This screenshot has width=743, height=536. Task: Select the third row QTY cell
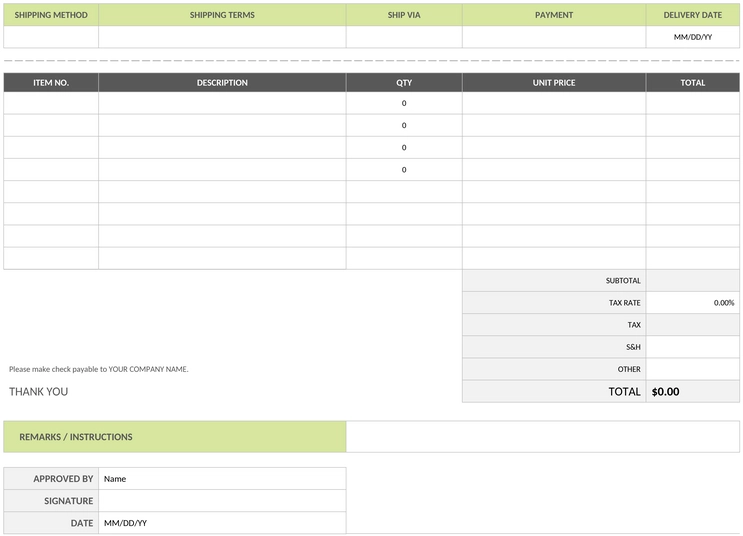pyautogui.click(x=404, y=147)
